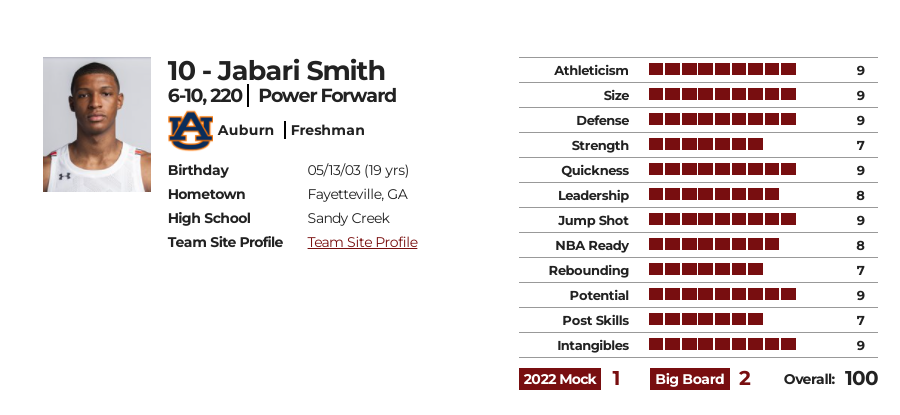Select the Jump Shot rating bar
This screenshot has height=415, width=900.
click(x=722, y=219)
